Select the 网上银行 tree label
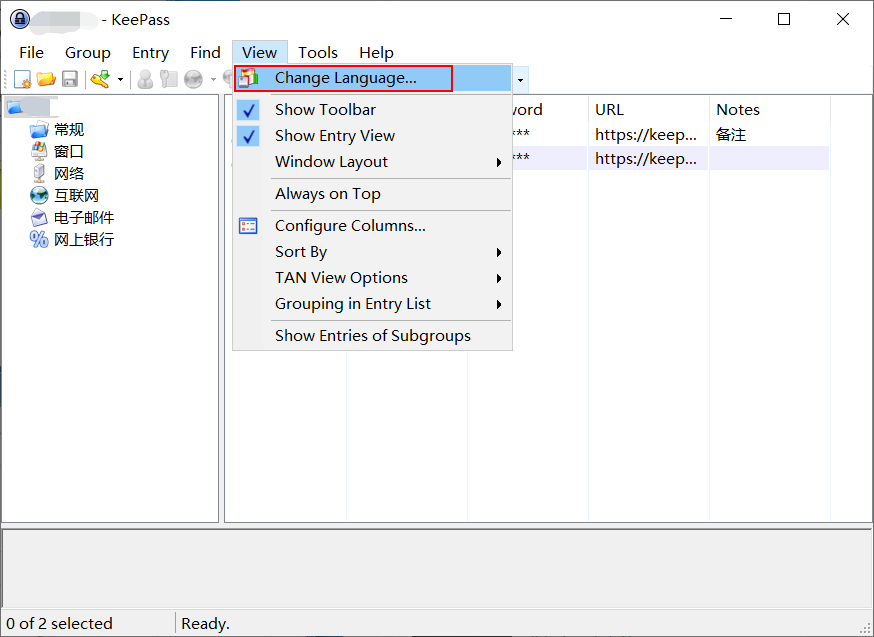 84,240
